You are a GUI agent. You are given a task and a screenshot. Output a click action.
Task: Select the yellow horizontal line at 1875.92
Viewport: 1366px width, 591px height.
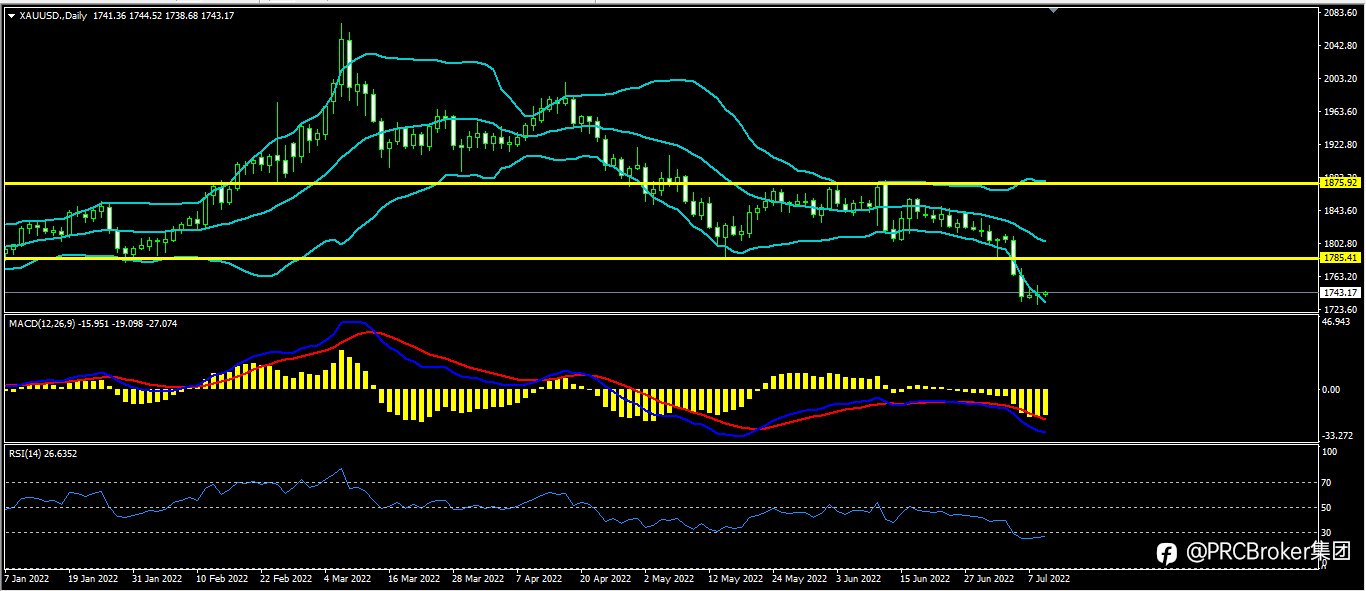tap(660, 183)
